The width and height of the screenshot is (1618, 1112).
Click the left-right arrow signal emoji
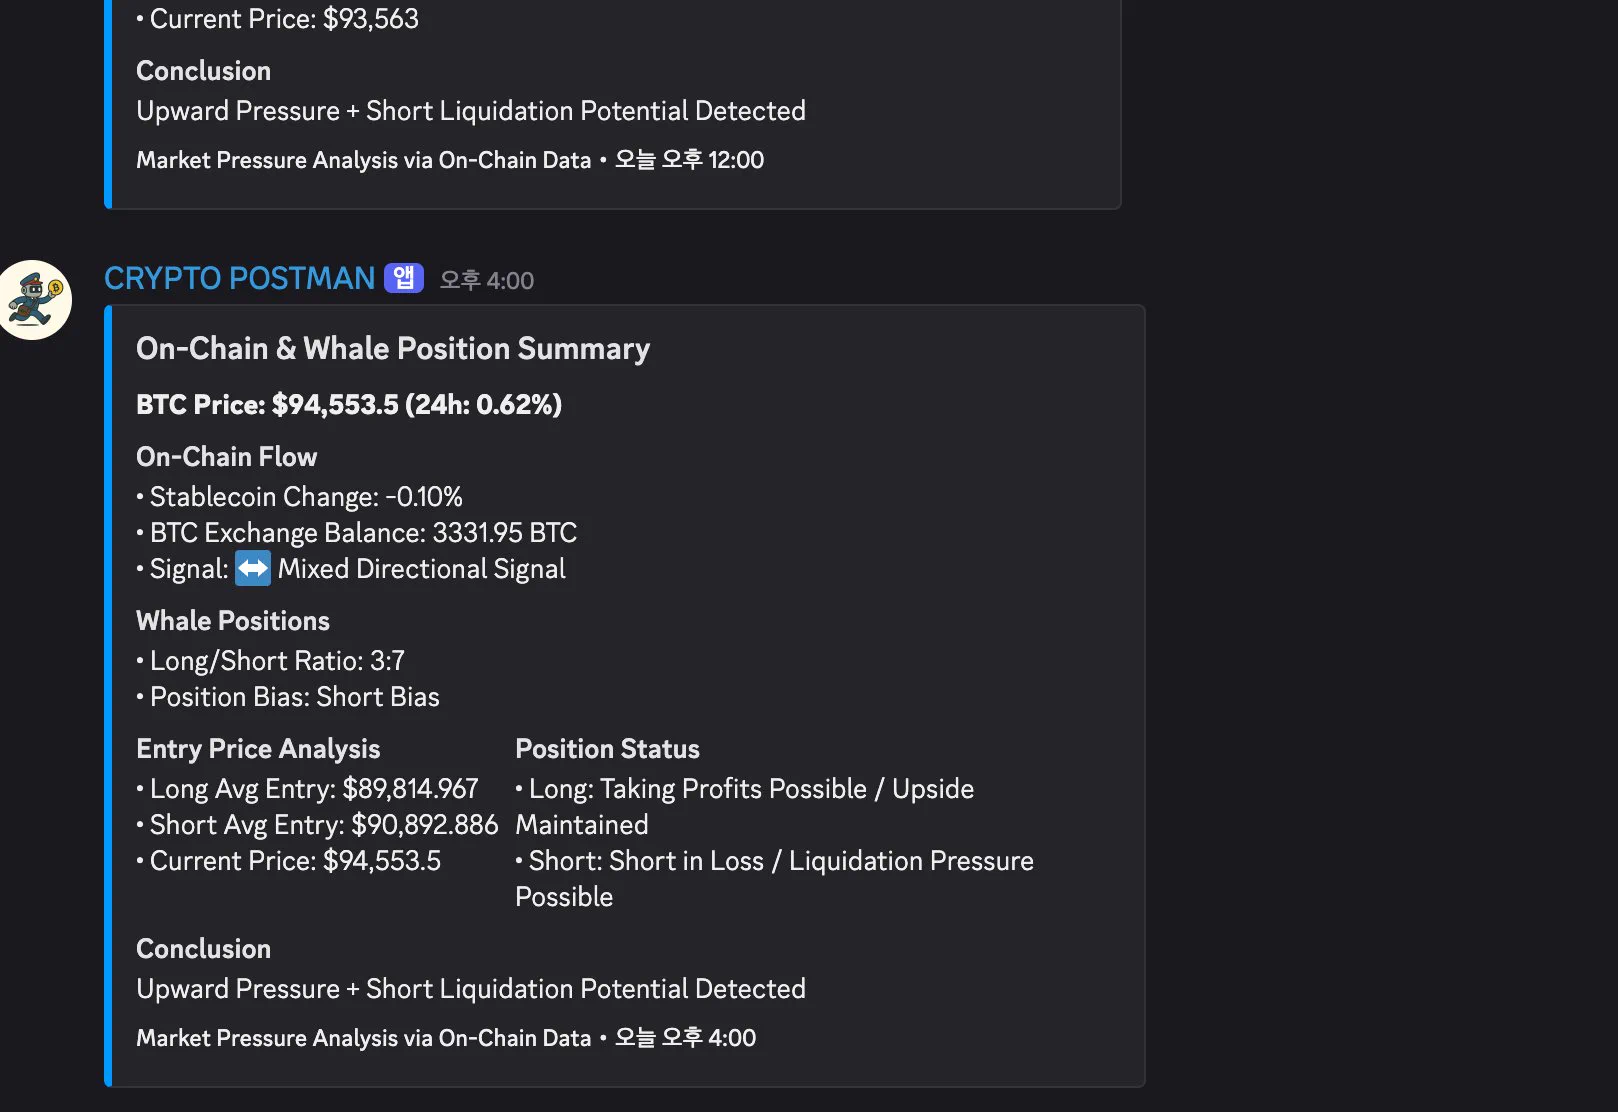[253, 569]
